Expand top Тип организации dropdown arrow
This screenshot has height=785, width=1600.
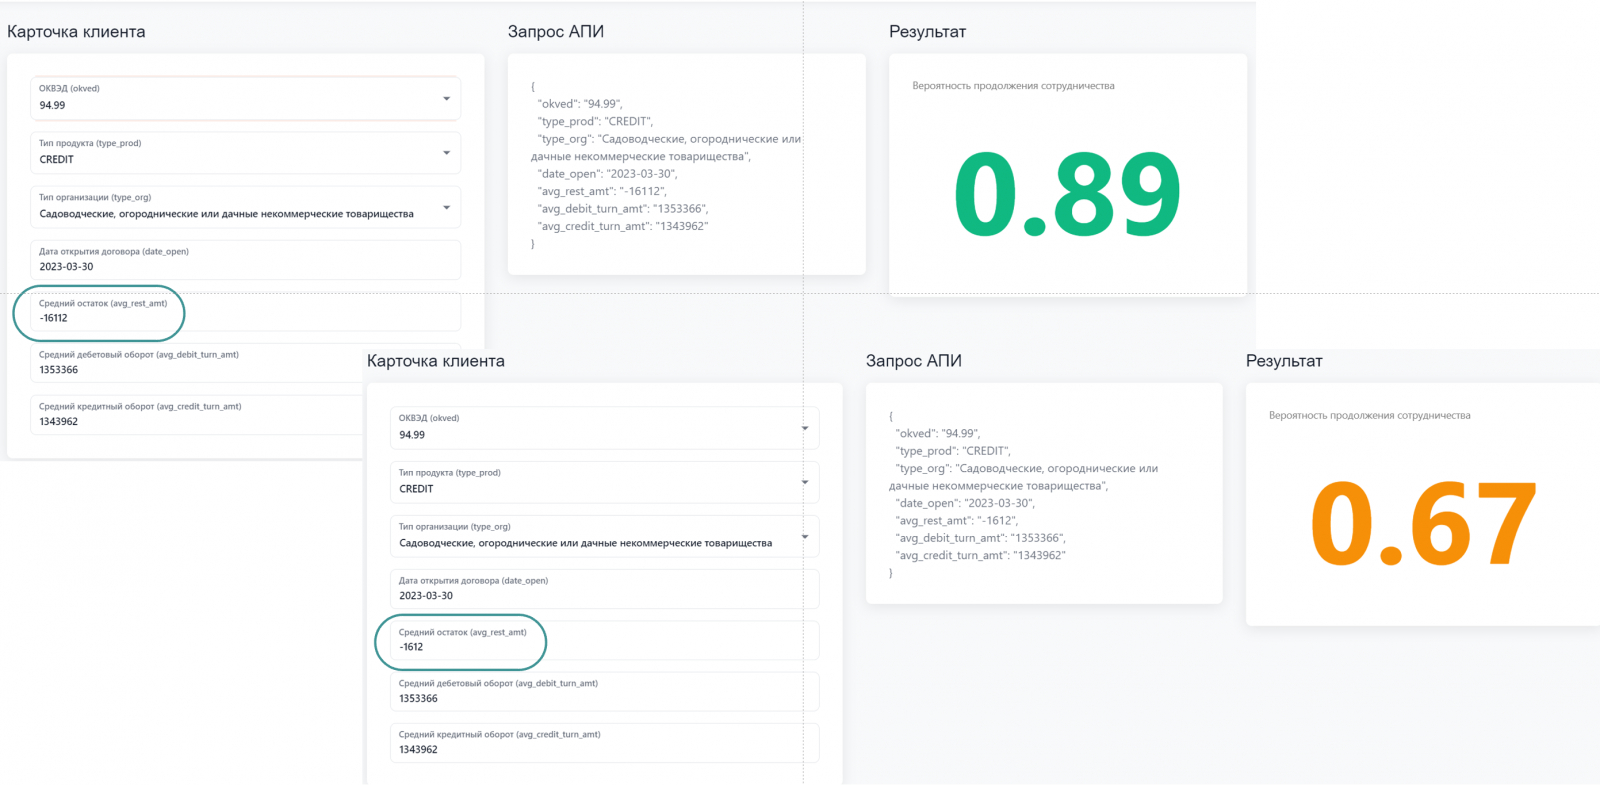click(446, 208)
